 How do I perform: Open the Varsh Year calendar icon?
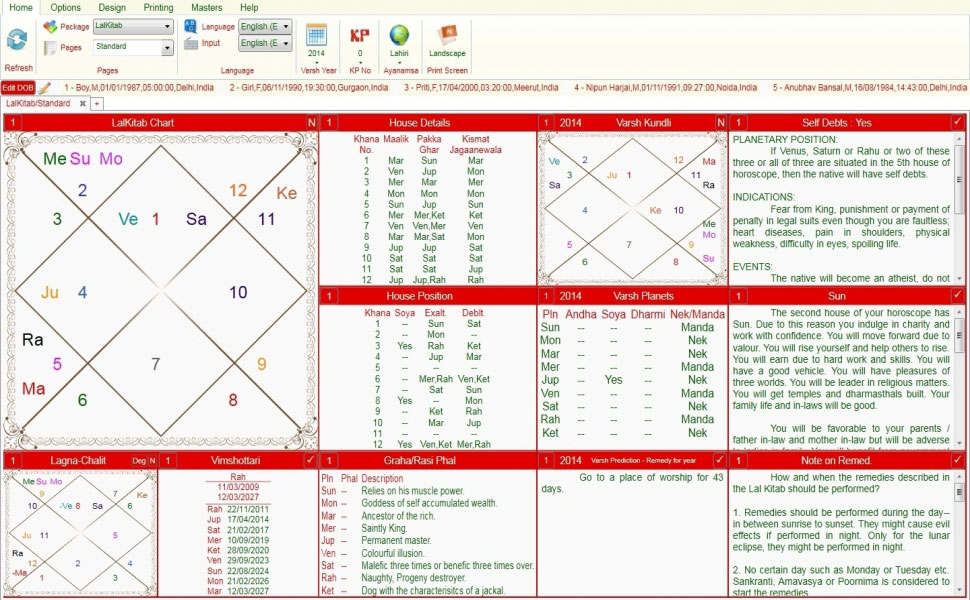click(316, 35)
